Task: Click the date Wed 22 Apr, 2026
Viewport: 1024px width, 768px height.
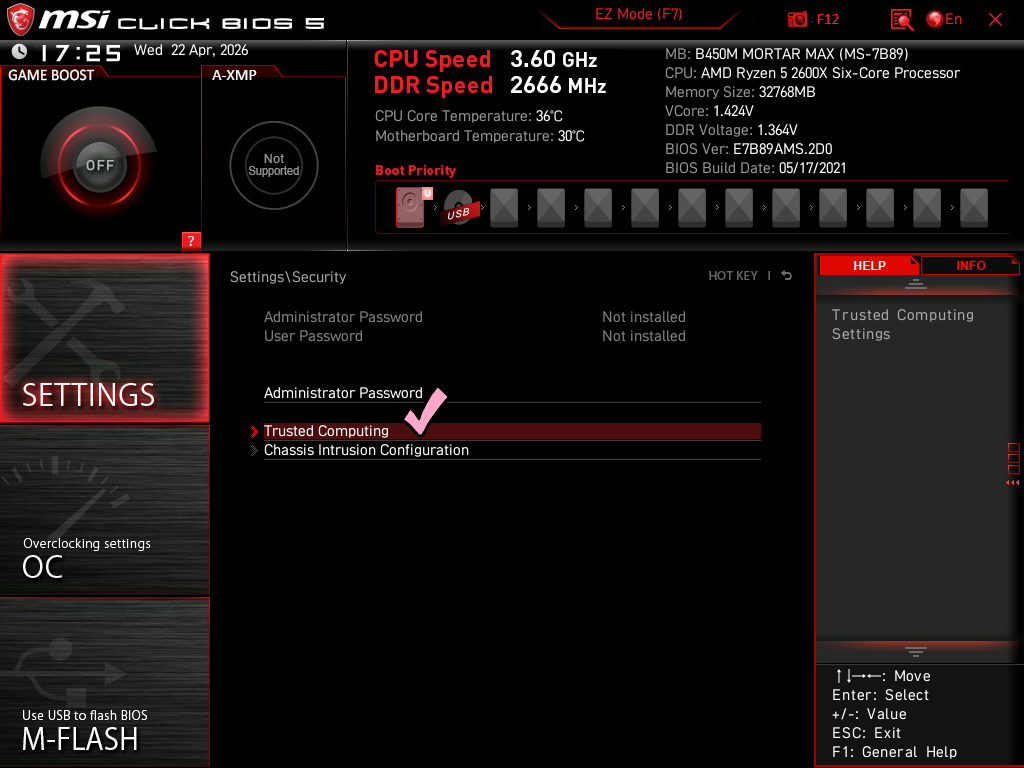Action: (x=191, y=50)
